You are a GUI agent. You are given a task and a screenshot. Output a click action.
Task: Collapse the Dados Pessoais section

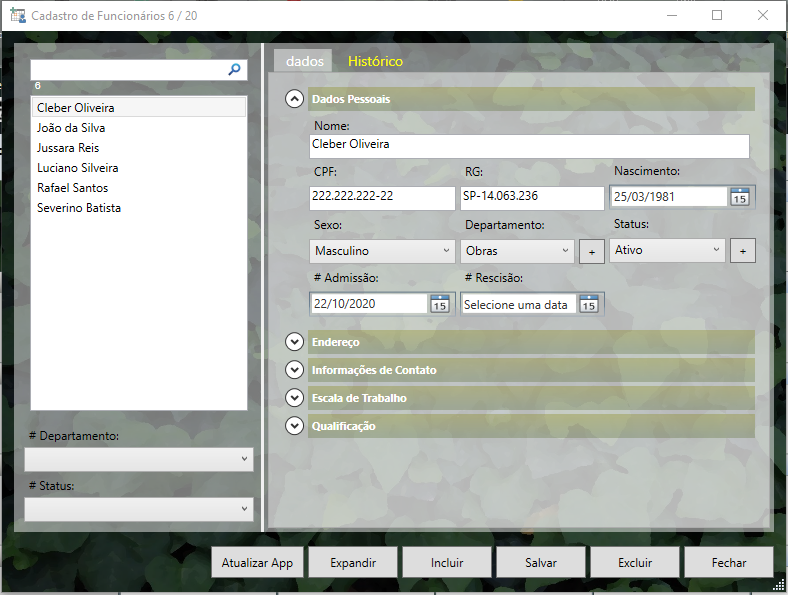click(294, 99)
